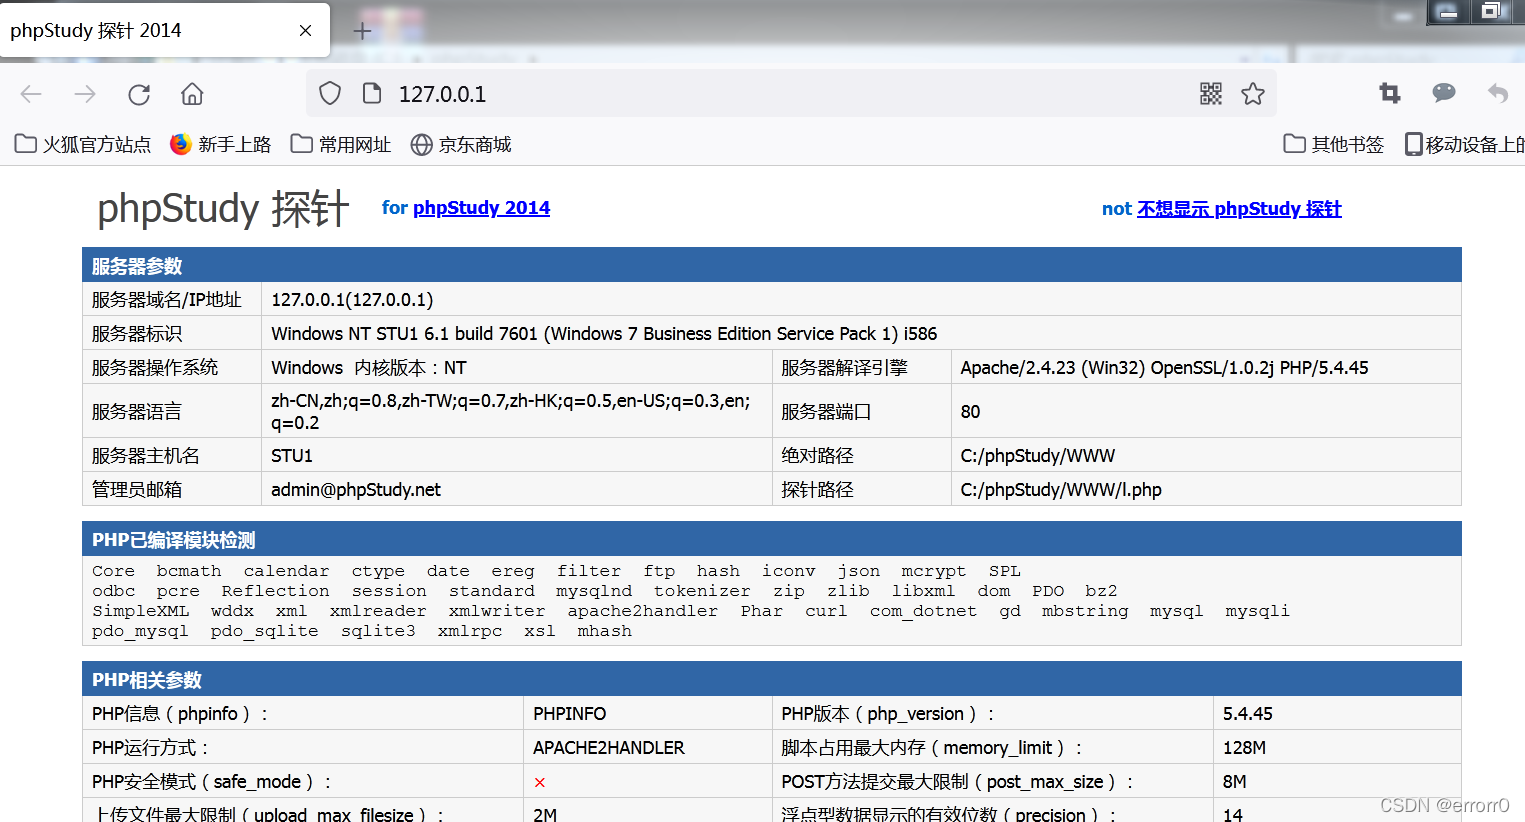The height and width of the screenshot is (822, 1525).
Task: View the tracking protection shield icon
Action: pos(330,94)
